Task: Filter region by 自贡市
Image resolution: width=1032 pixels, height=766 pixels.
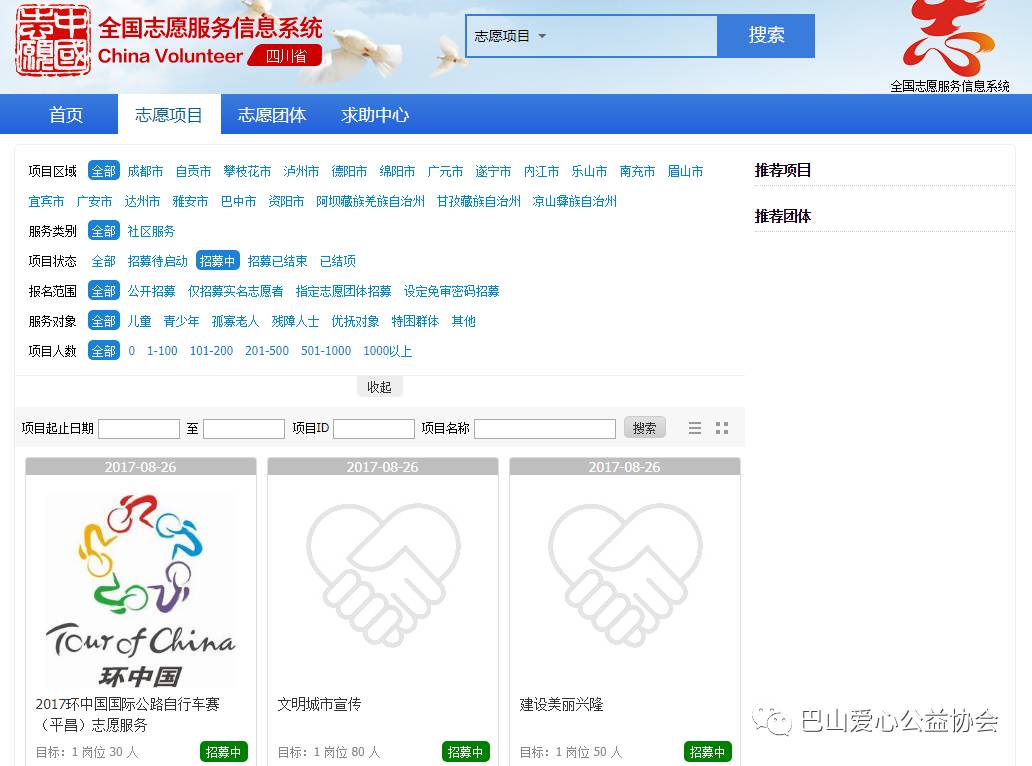Action: (194, 171)
